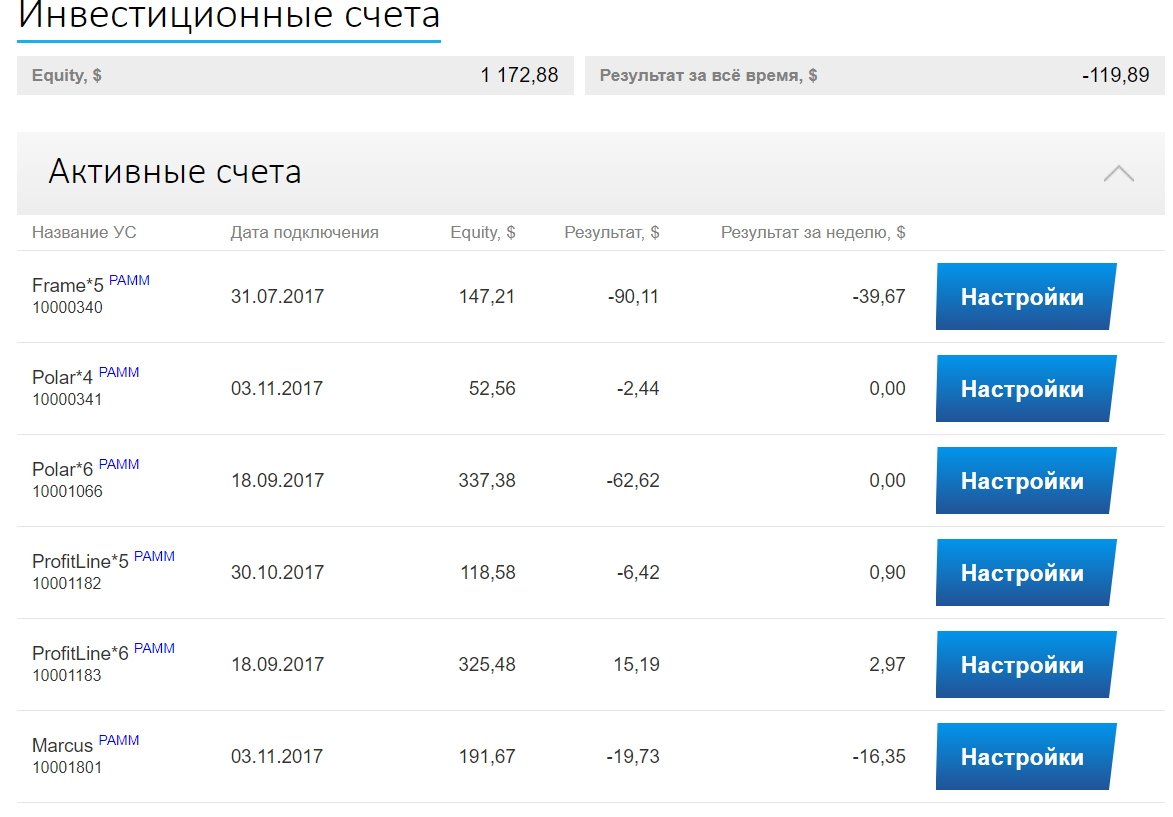Screen dimensions: 1173x817
Task: Click the PAMM link beside Frame*5
Action: click(129, 281)
